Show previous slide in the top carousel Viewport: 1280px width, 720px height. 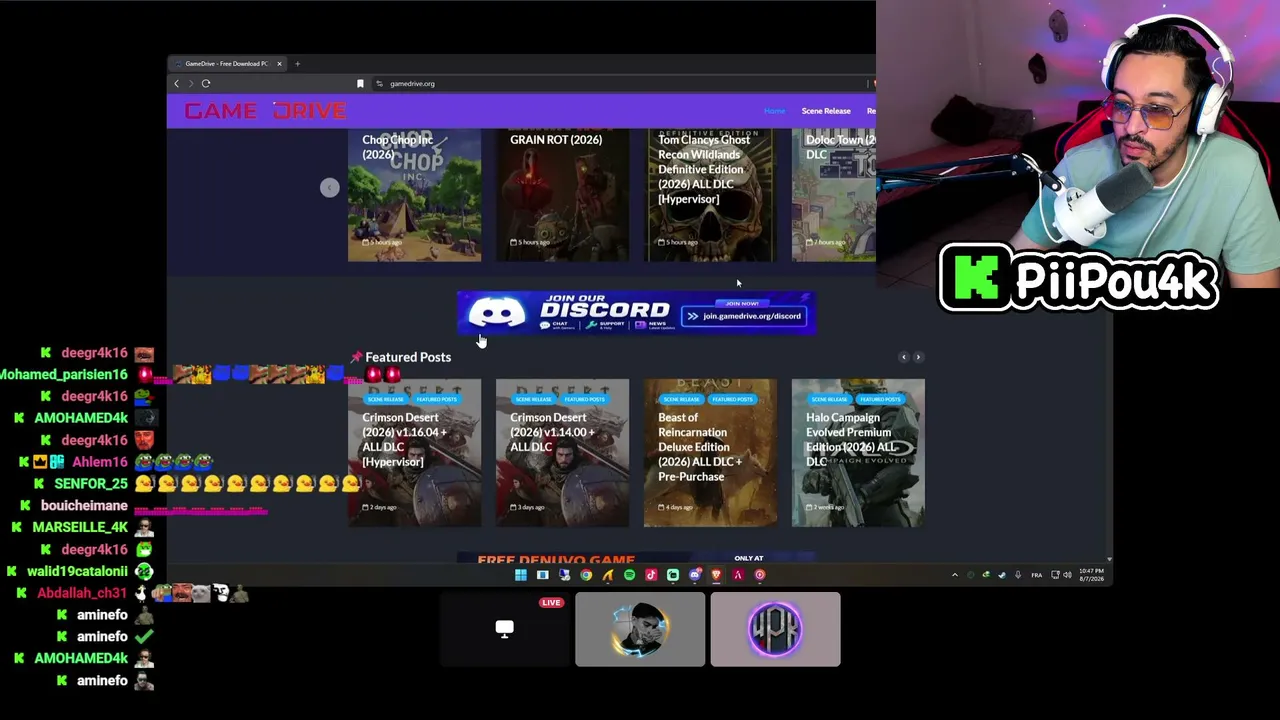[329, 188]
